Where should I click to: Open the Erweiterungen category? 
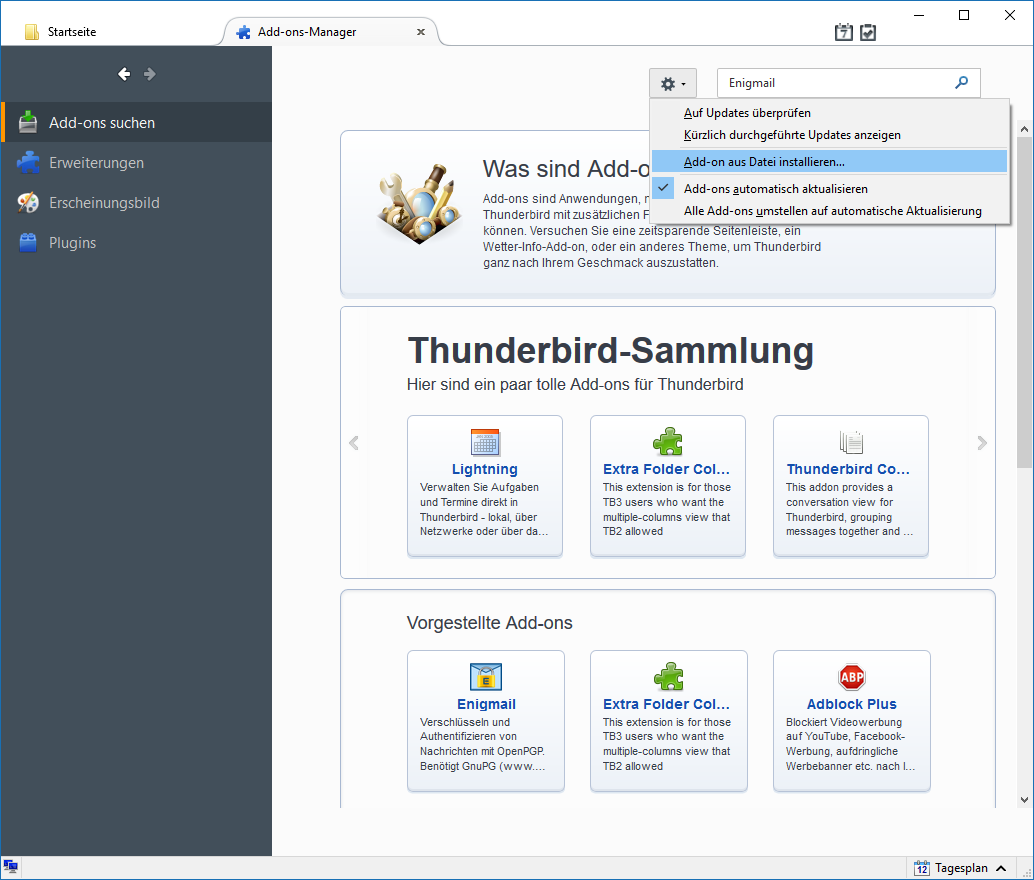coord(137,163)
